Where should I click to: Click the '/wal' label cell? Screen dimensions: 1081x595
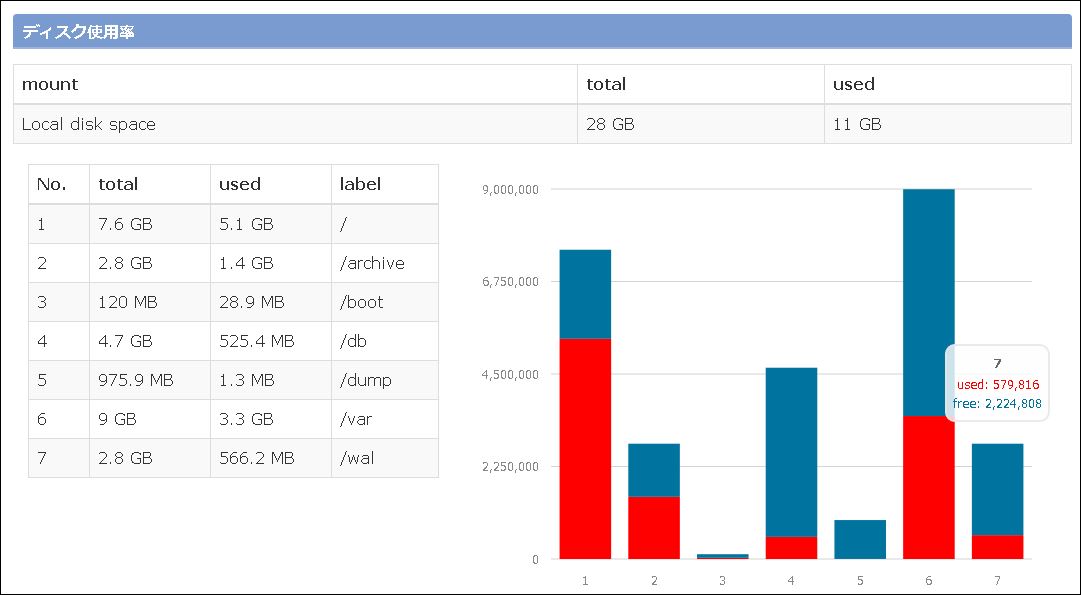pyautogui.click(x=385, y=458)
